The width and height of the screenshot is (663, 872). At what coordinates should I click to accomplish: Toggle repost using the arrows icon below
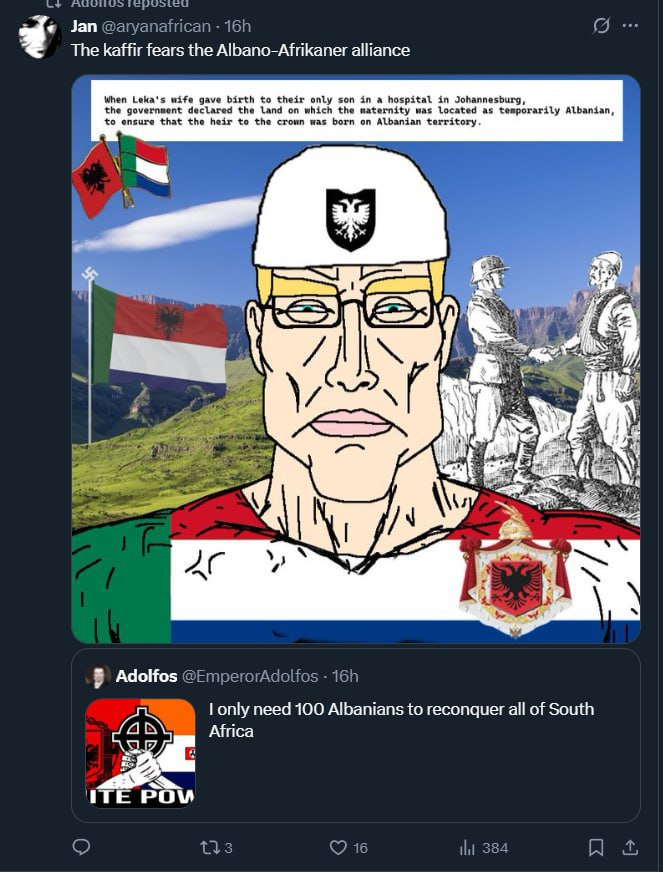(x=210, y=848)
